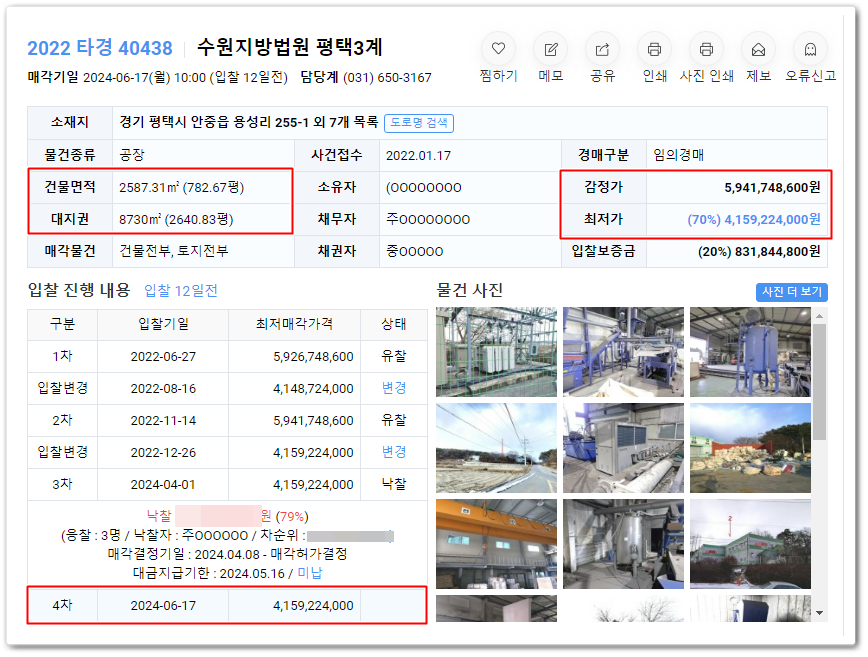Open the blue conveyor machine photo

[x=623, y=352]
